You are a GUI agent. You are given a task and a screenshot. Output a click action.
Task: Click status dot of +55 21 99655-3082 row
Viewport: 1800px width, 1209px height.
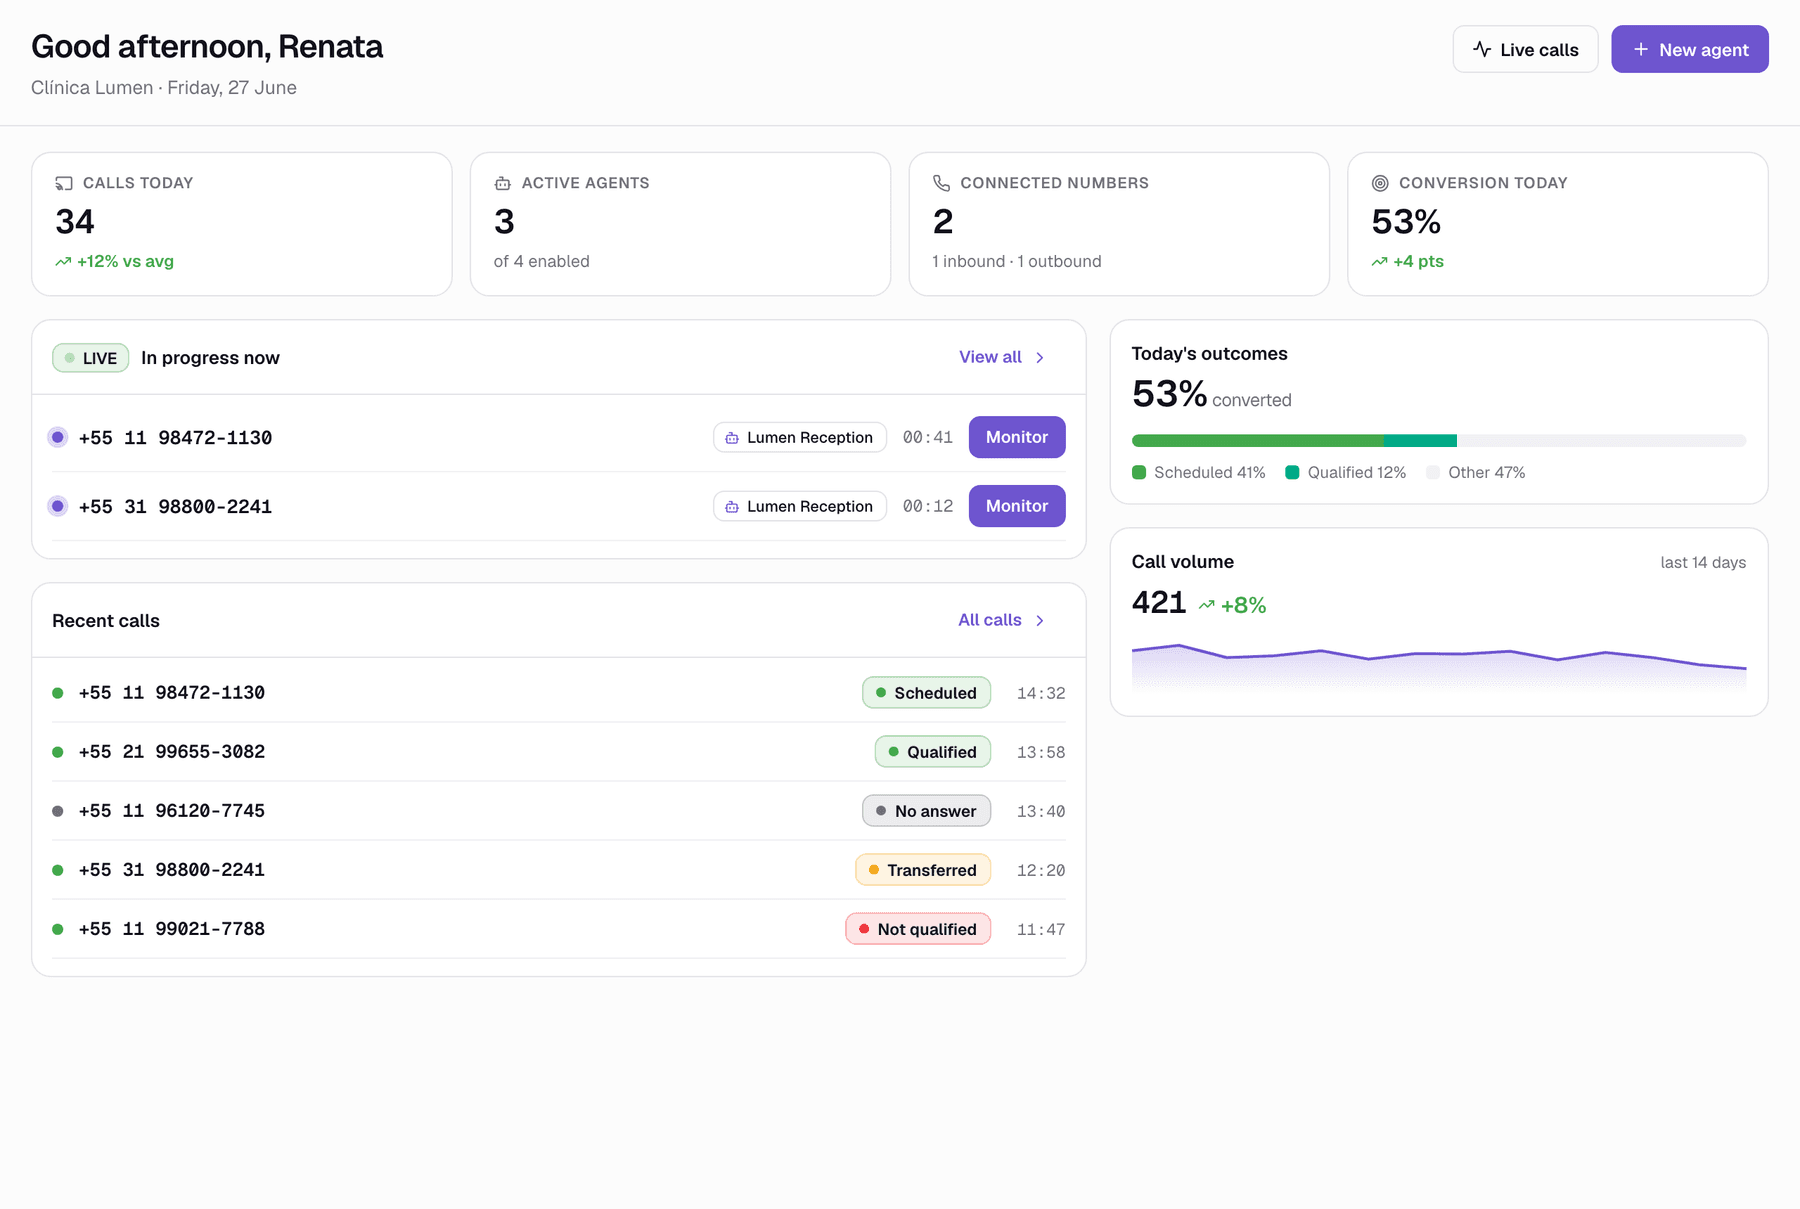pyautogui.click(x=58, y=752)
